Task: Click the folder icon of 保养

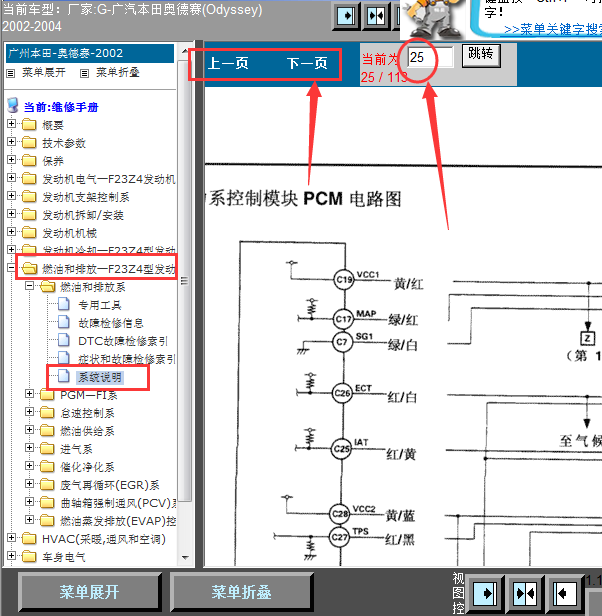Action: tap(29, 160)
